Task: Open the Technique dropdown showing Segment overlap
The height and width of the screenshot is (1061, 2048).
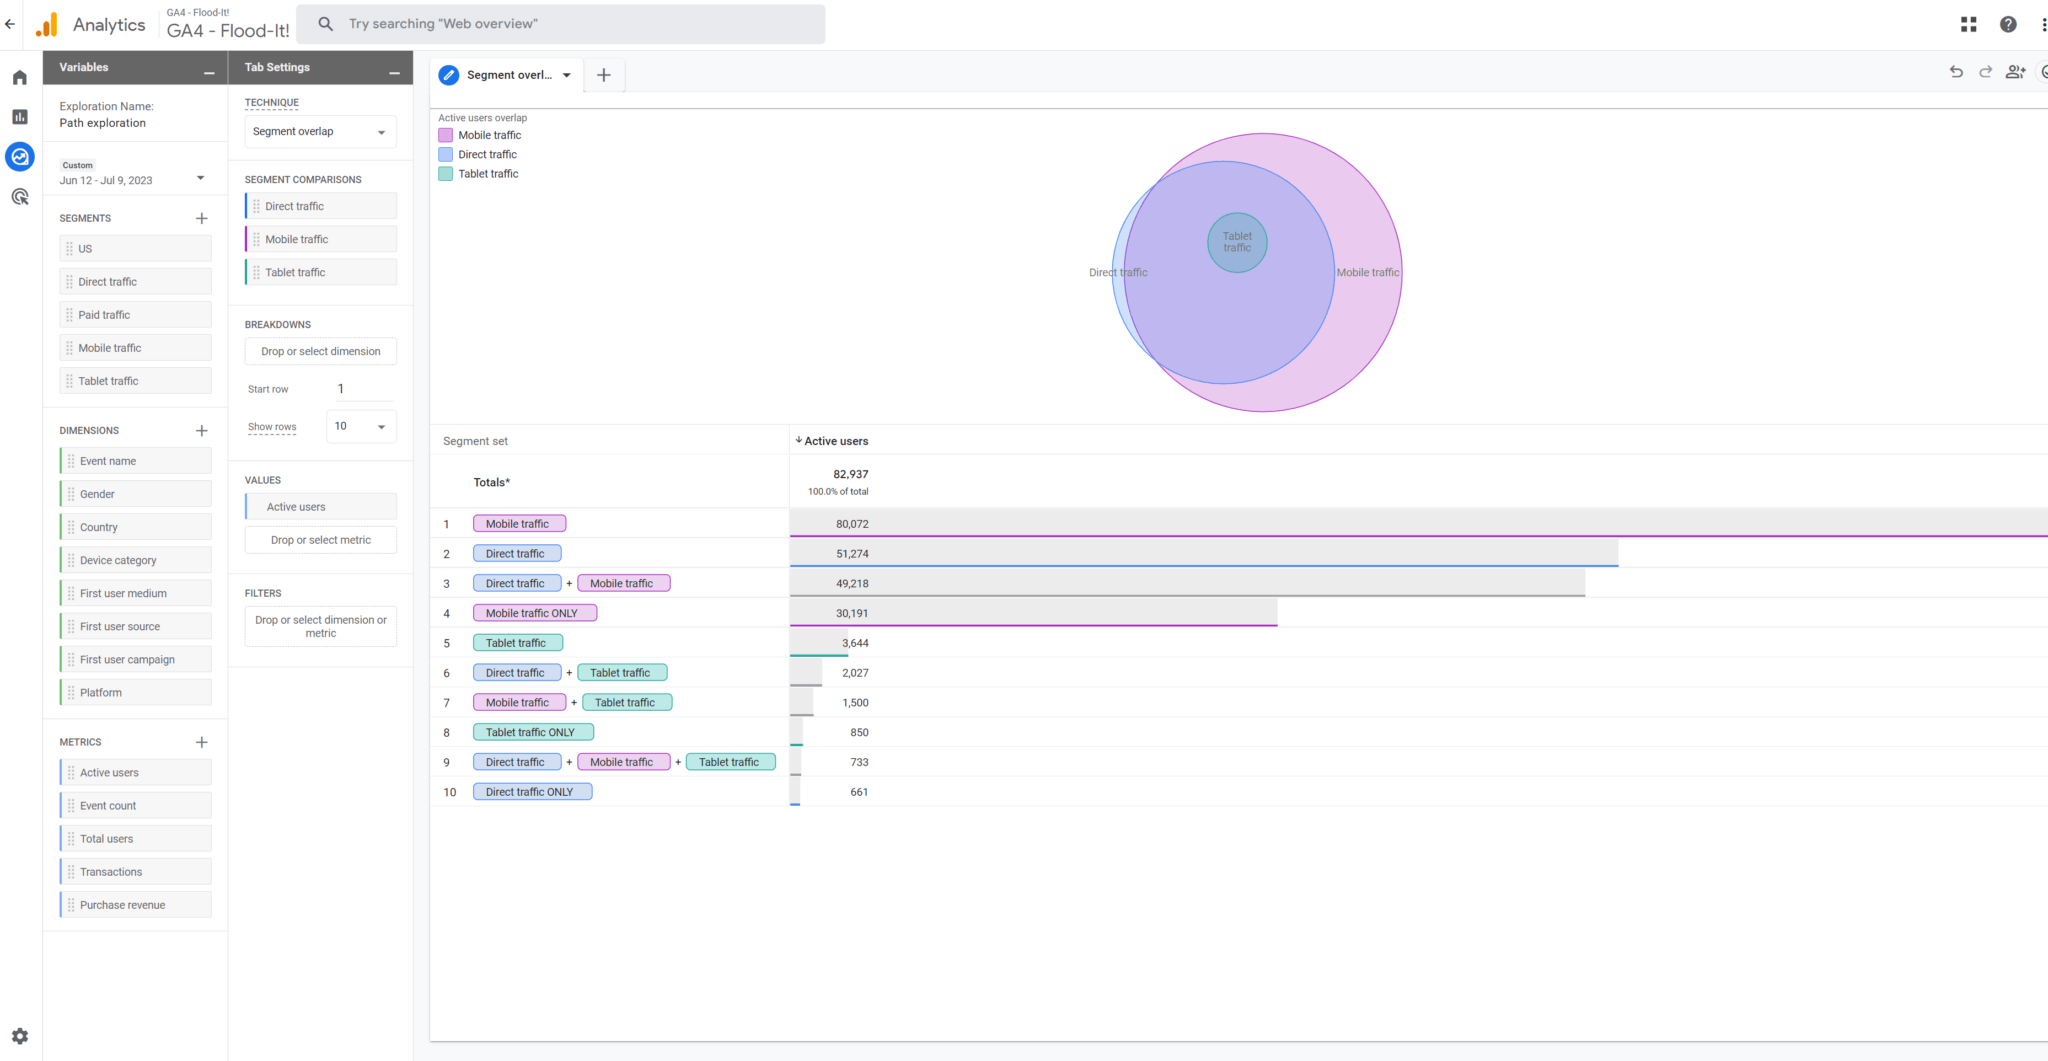Action: tap(320, 131)
